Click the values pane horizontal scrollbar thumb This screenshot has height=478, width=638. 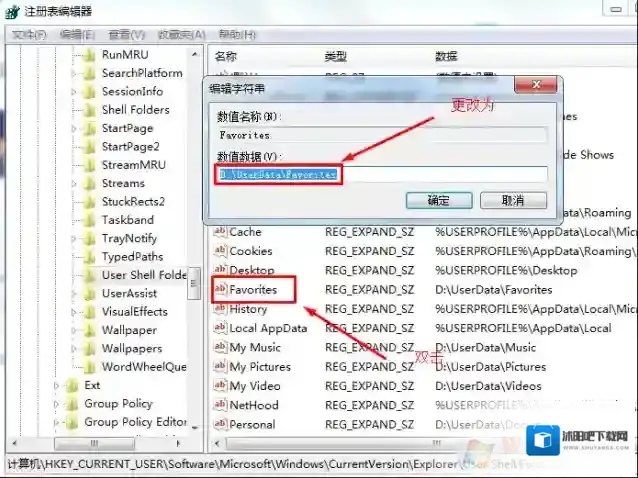coord(435,443)
